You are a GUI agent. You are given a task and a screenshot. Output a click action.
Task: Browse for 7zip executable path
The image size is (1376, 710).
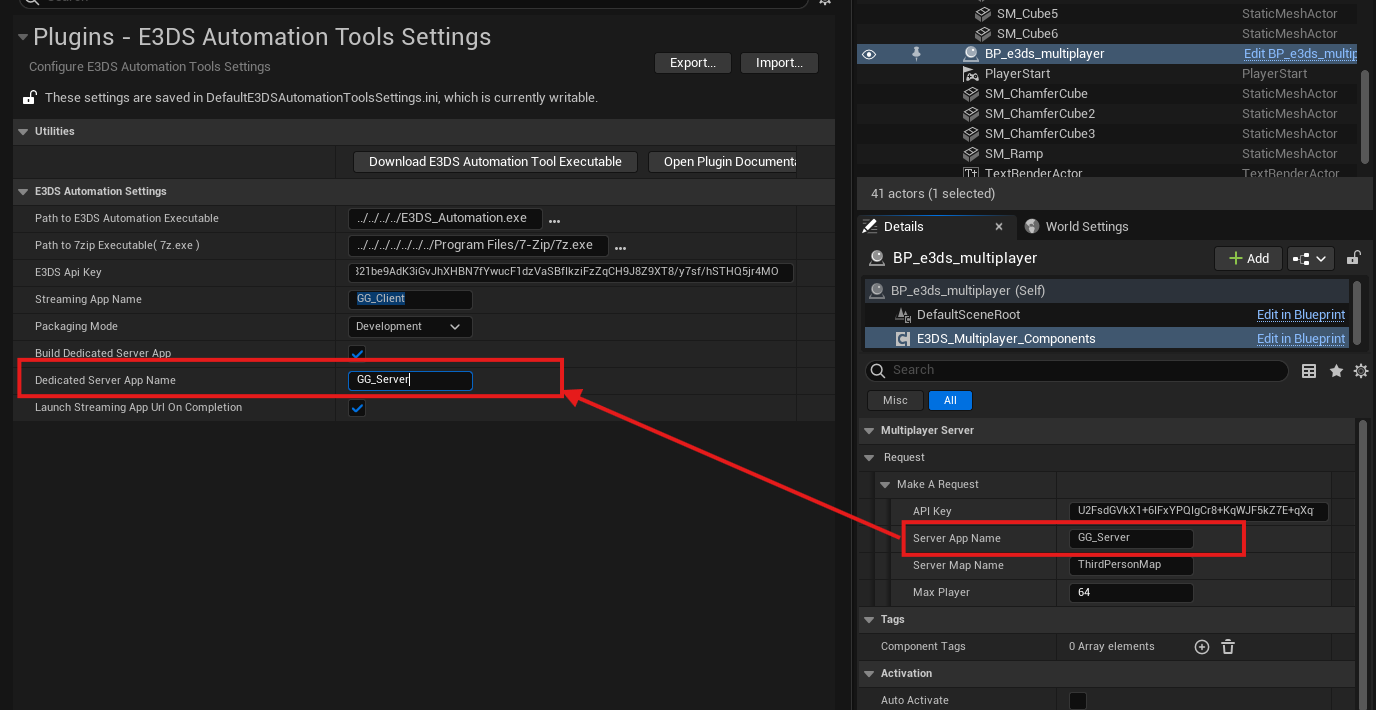[620, 247]
